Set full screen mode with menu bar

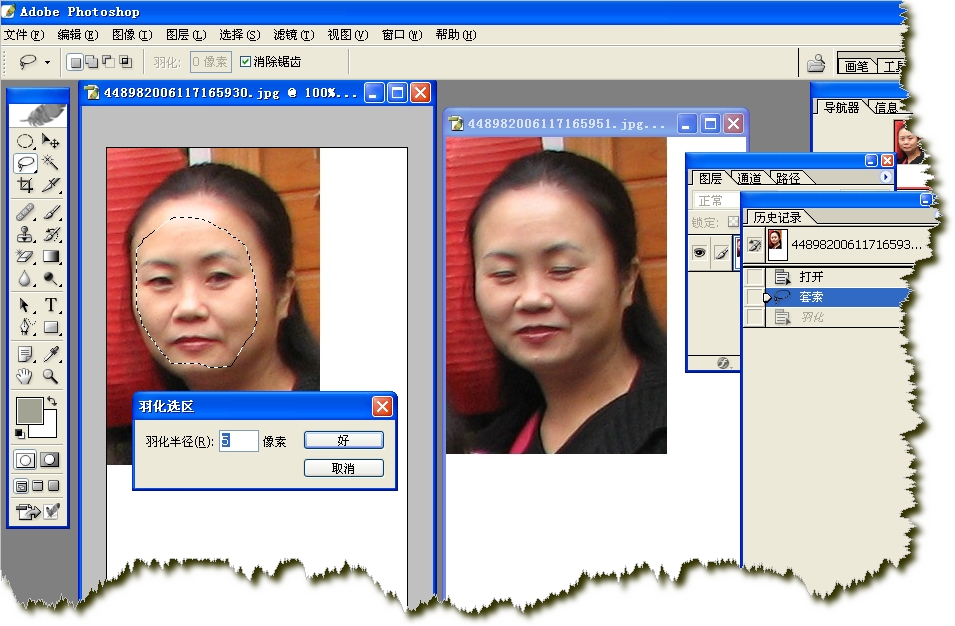pos(37,486)
